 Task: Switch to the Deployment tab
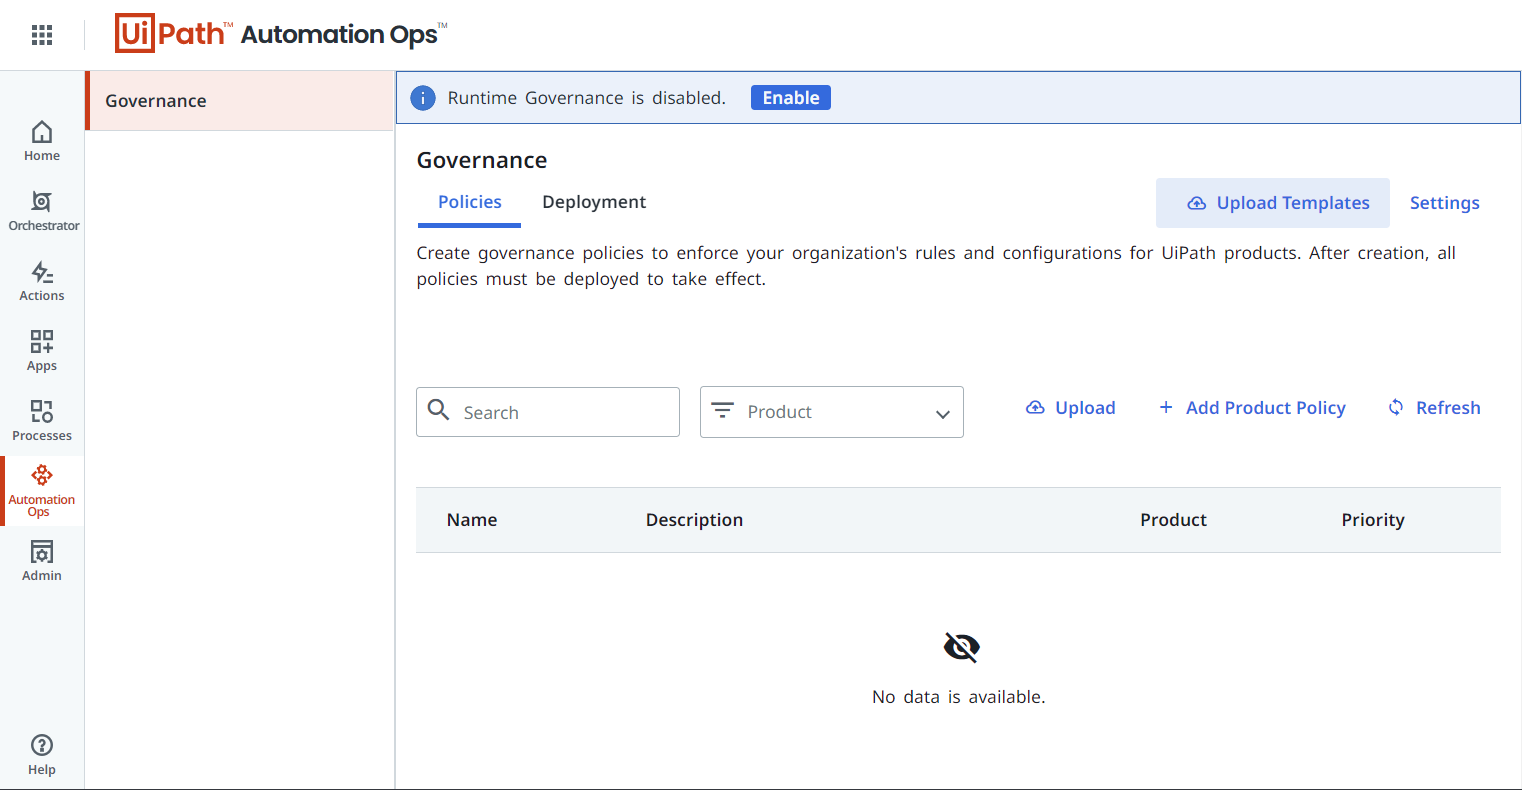click(x=594, y=202)
